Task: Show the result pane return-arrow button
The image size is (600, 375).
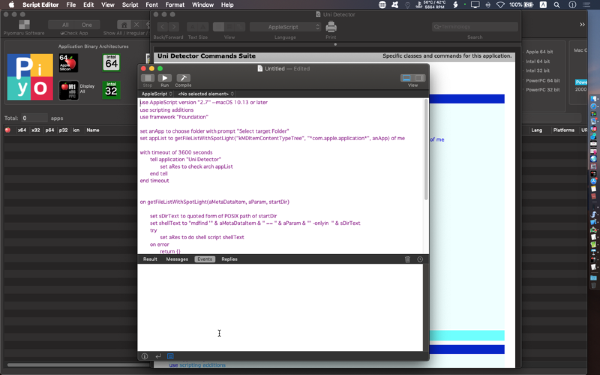Action: click(158, 356)
